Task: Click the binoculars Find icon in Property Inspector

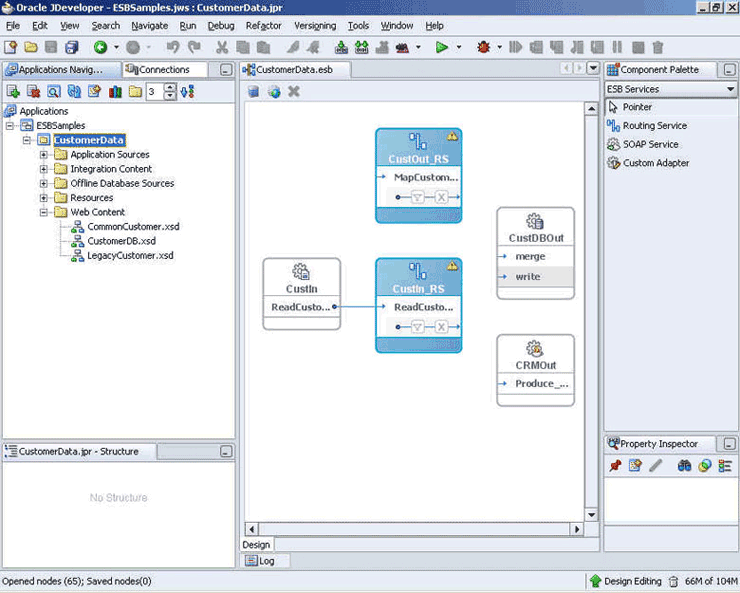Action: coord(684,466)
